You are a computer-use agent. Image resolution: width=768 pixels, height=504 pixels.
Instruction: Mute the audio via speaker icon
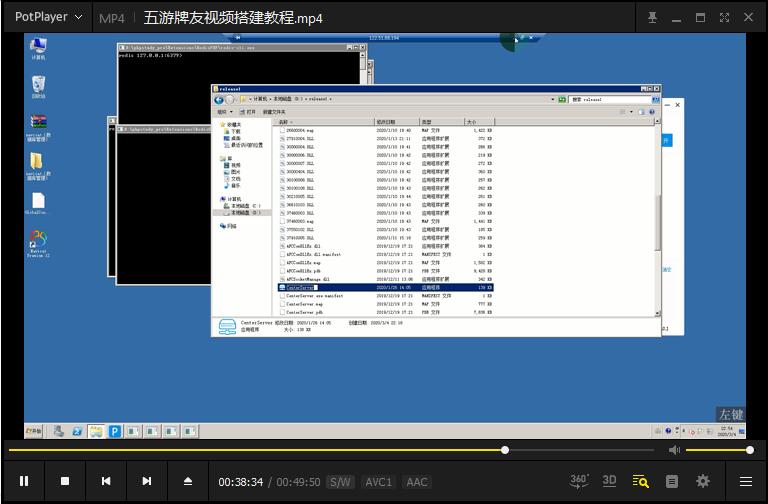coord(674,450)
